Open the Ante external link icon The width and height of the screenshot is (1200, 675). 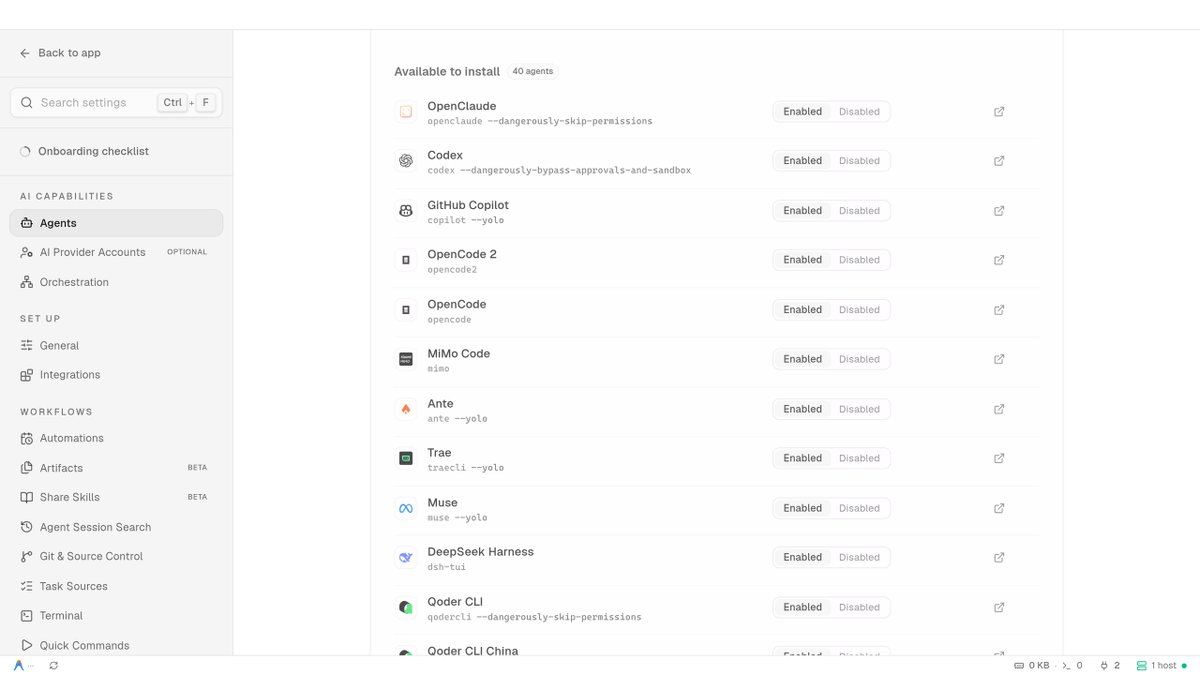999,409
